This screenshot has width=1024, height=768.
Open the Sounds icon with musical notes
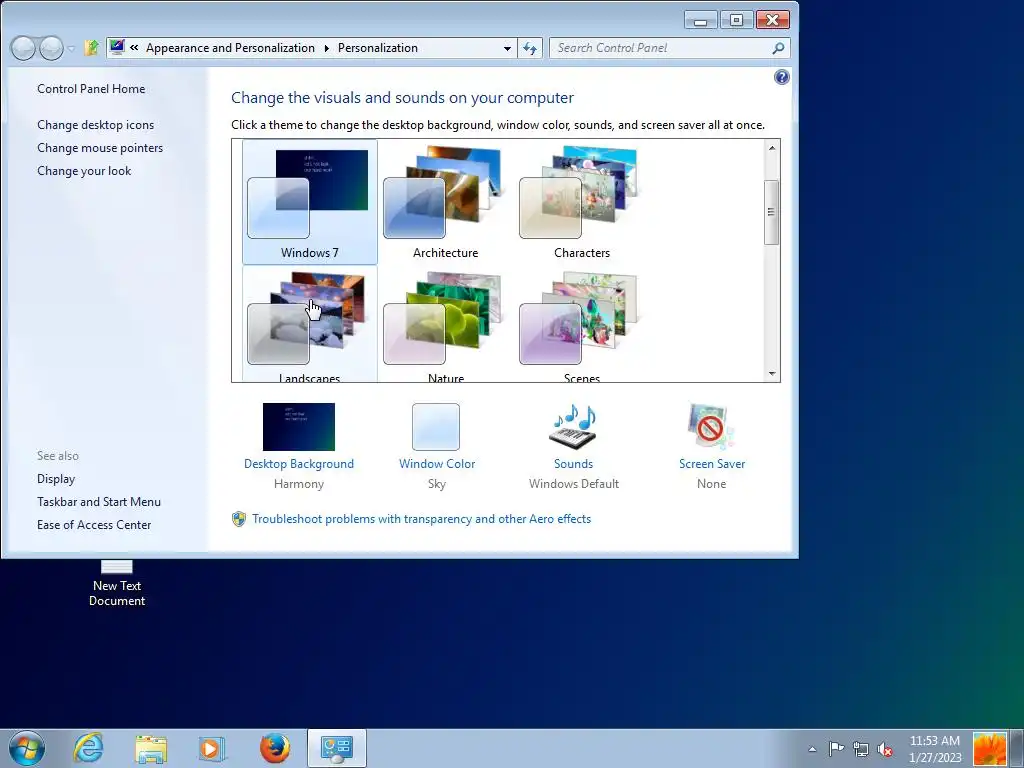(573, 426)
